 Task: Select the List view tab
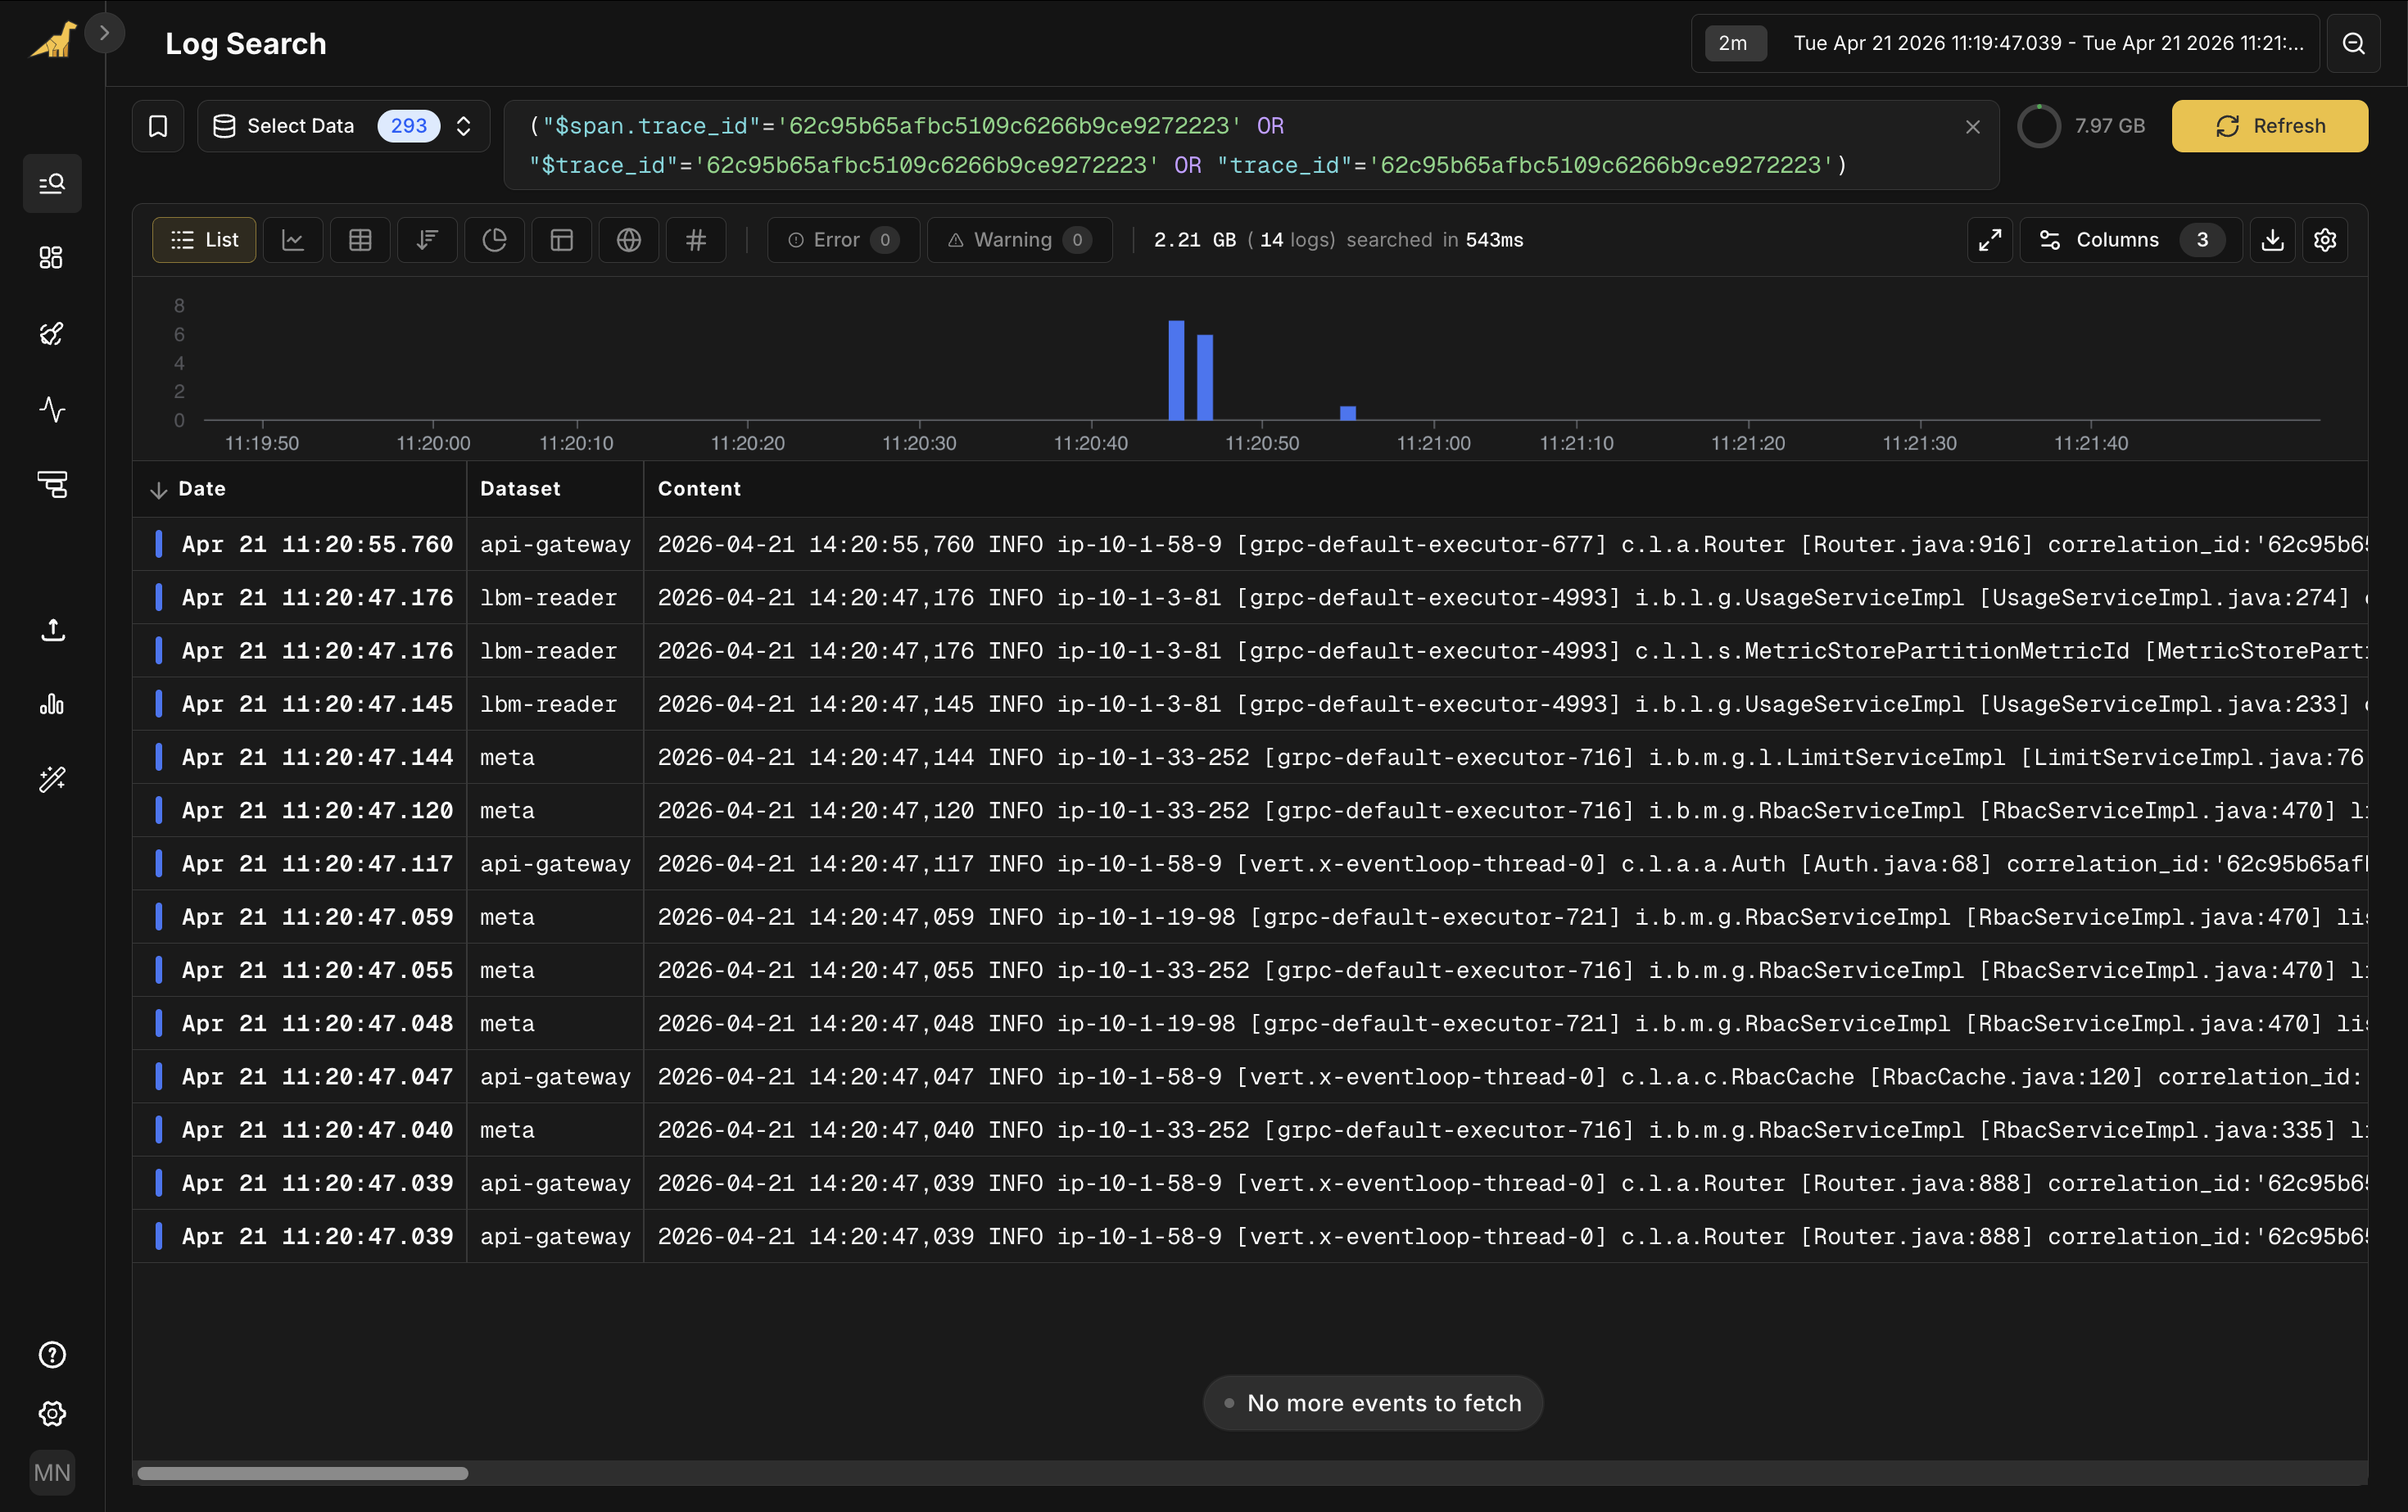(x=204, y=240)
